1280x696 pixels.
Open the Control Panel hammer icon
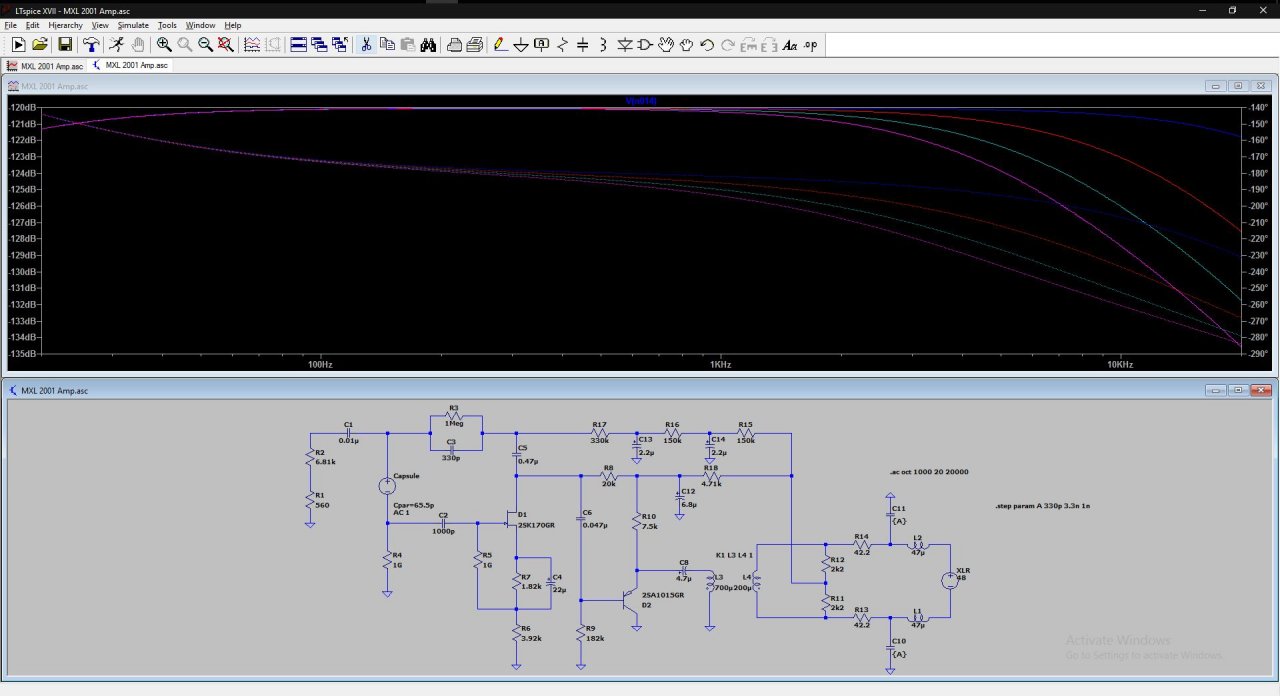click(x=91, y=45)
